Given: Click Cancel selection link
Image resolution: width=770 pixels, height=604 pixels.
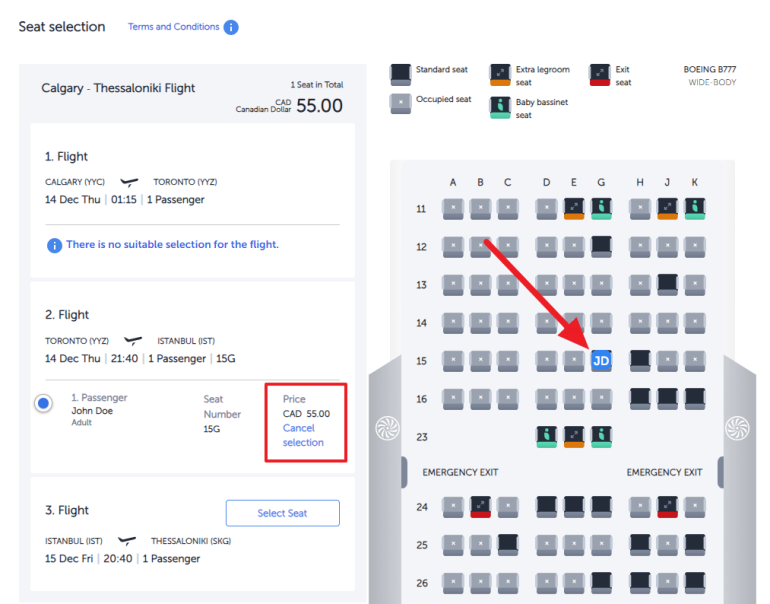Looking at the screenshot, I should point(303,435).
